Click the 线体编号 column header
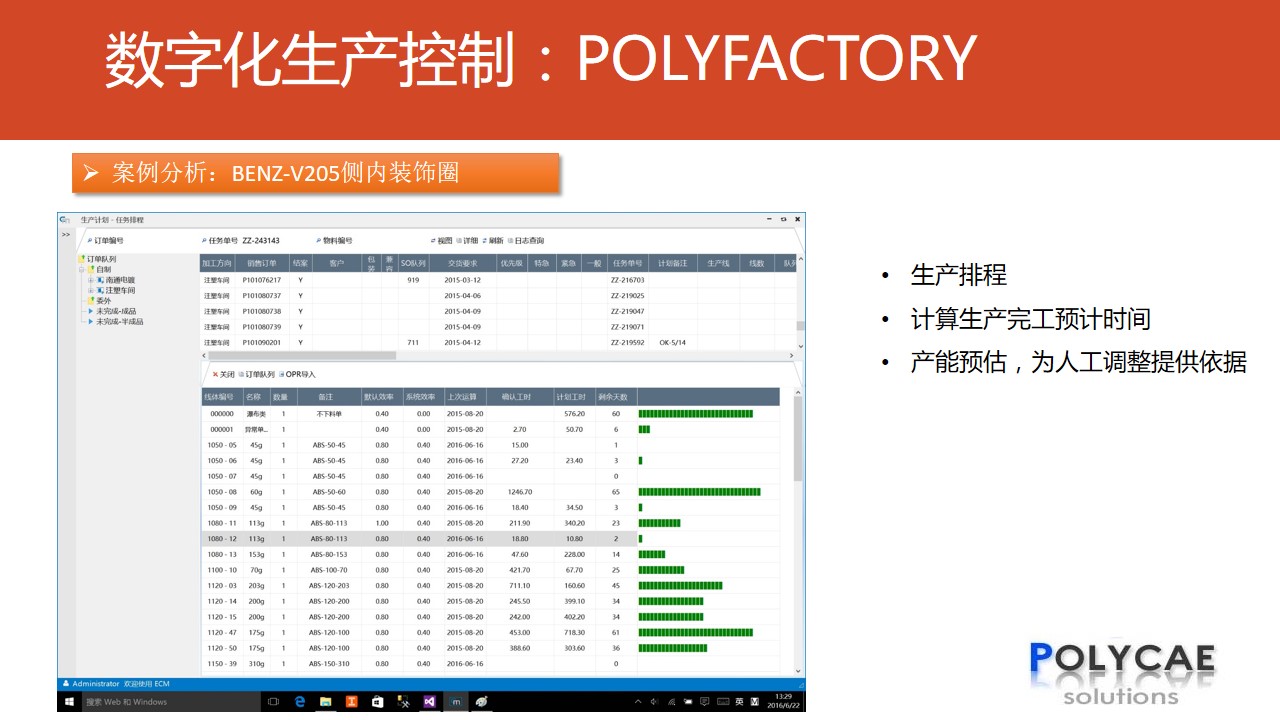Image resolution: width=1280 pixels, height=720 pixels. [x=221, y=397]
